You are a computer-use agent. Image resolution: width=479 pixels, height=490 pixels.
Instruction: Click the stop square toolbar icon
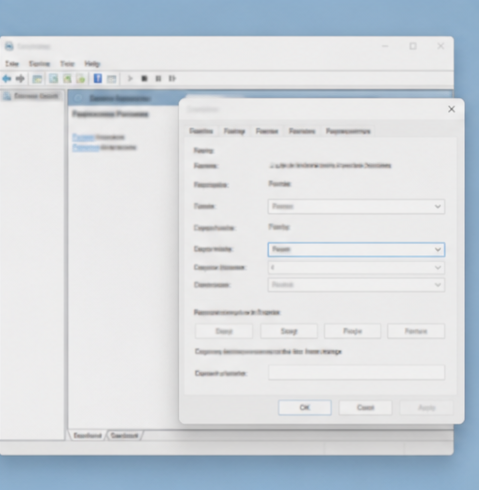(144, 79)
